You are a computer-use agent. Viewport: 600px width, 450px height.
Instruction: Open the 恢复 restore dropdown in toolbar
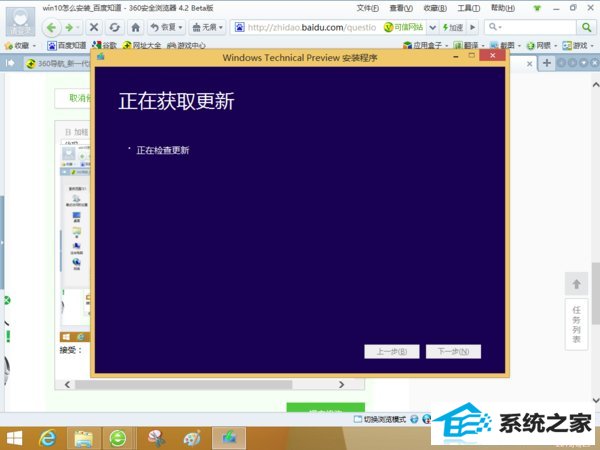pos(166,27)
